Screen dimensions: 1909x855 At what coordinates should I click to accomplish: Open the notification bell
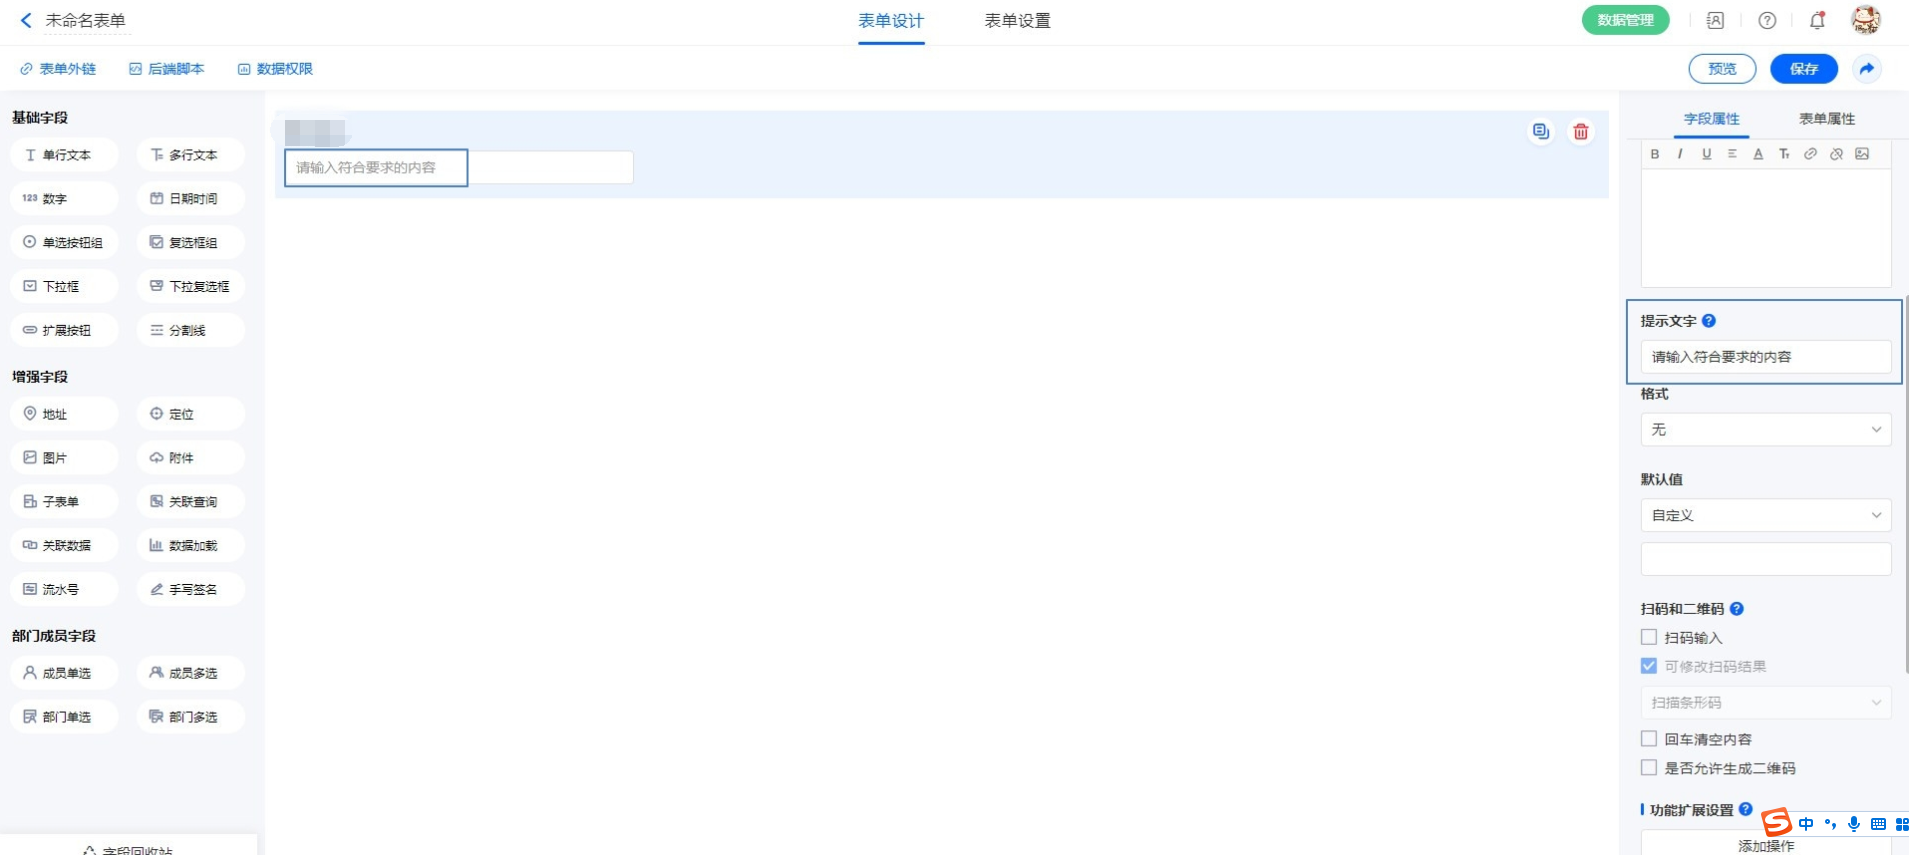coord(1817,20)
